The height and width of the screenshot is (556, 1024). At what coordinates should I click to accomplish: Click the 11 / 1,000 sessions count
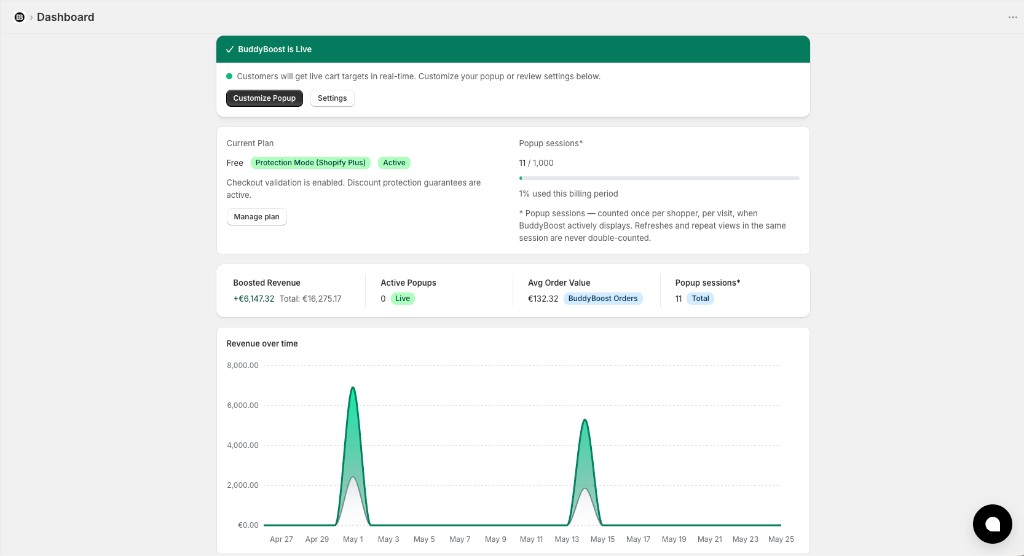pos(536,163)
